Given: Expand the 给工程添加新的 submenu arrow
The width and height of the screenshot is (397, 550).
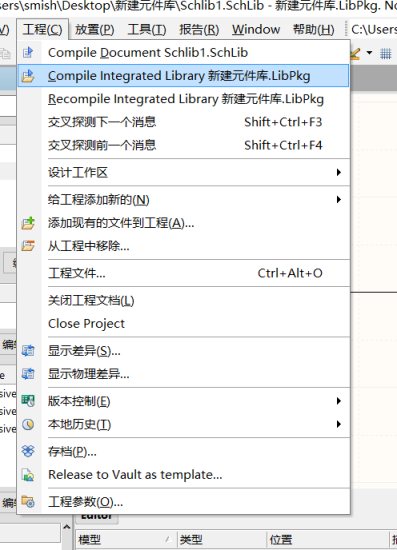Looking at the screenshot, I should click(x=338, y=200).
